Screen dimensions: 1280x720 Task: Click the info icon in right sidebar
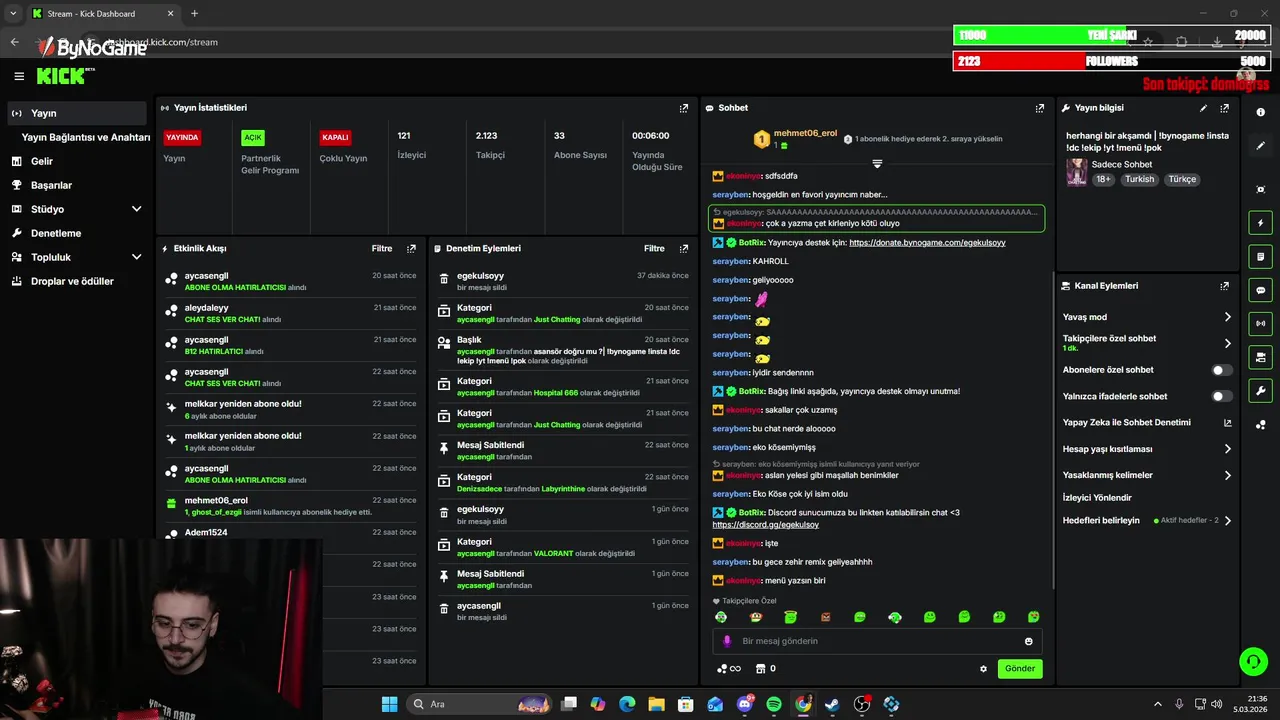click(x=1260, y=112)
